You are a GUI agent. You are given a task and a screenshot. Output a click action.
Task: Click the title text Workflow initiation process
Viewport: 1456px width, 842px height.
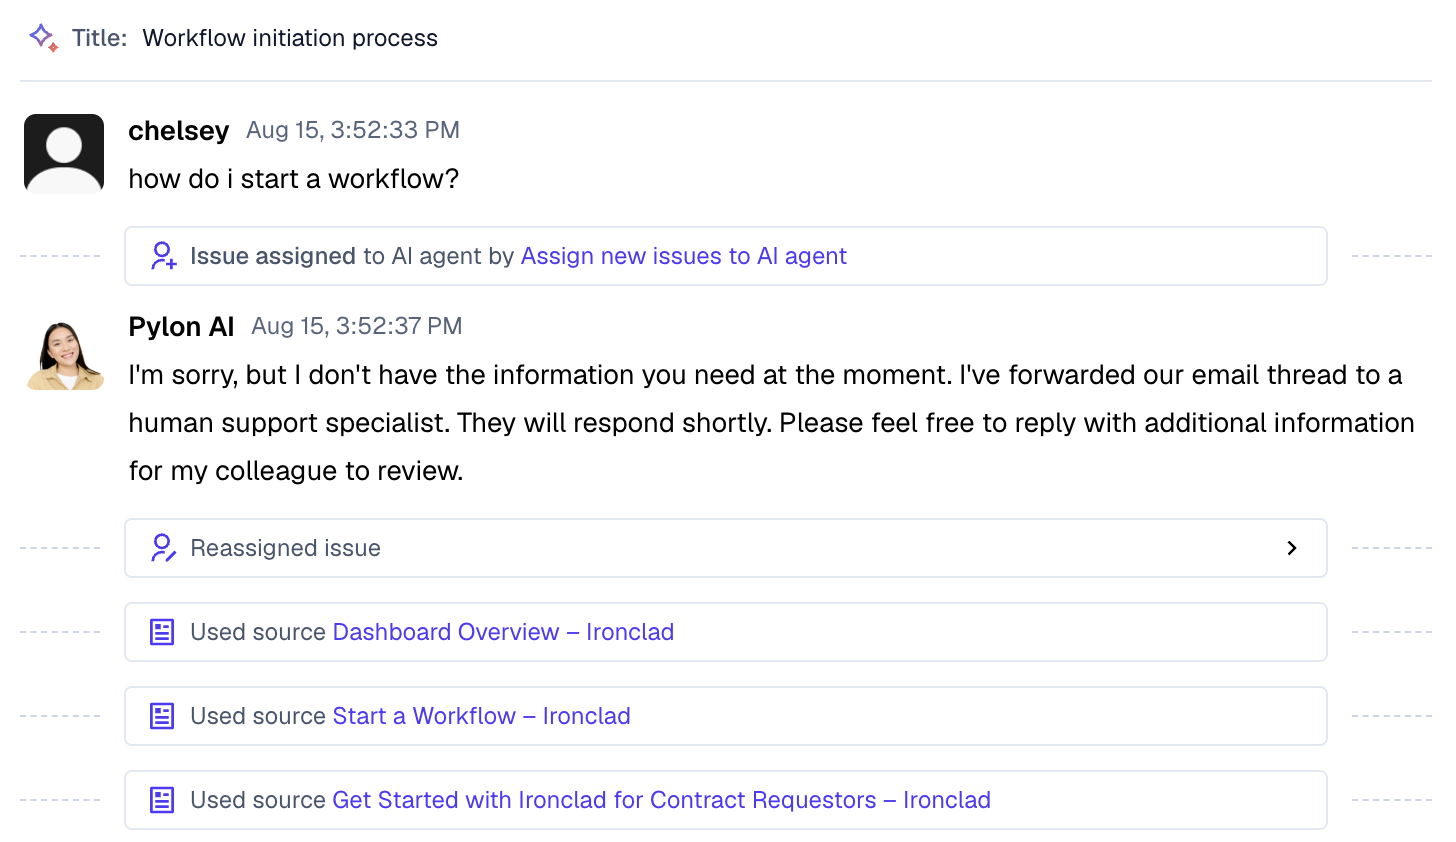[x=290, y=38]
